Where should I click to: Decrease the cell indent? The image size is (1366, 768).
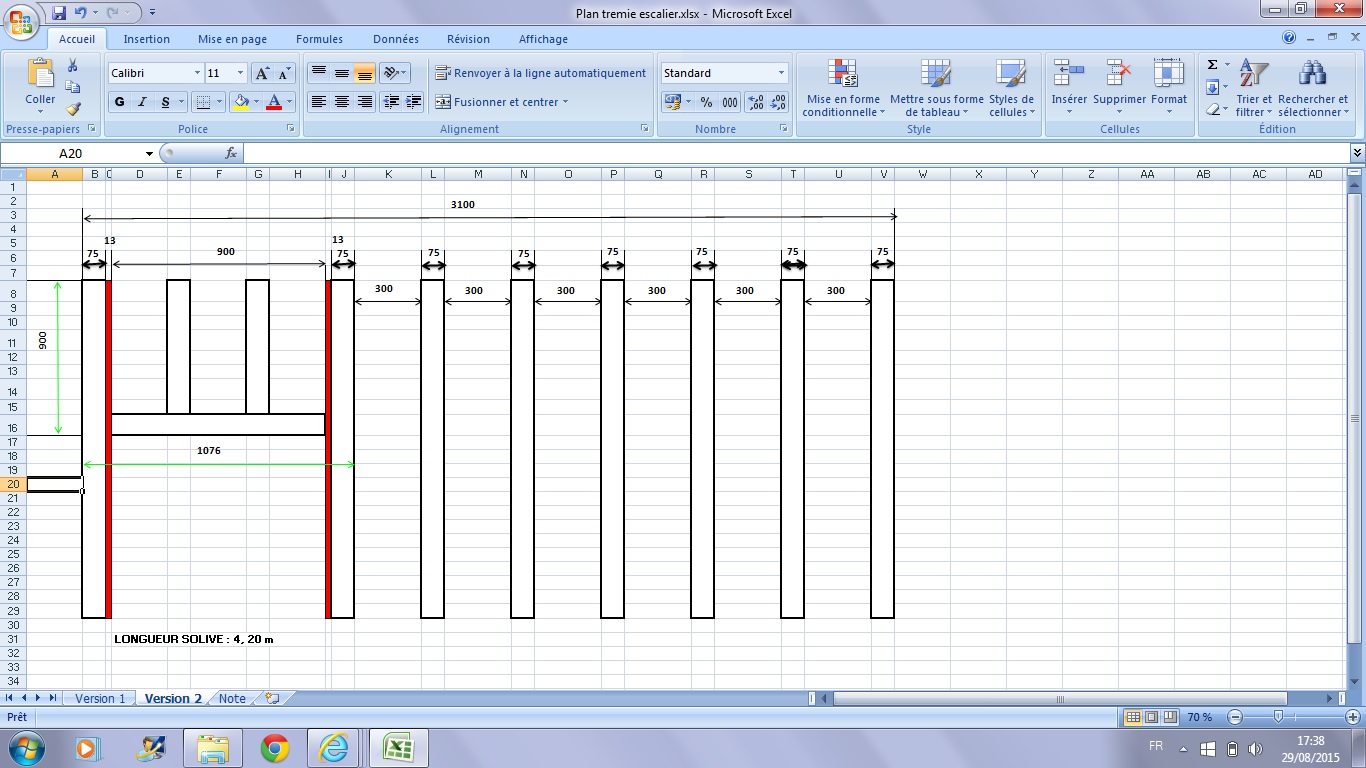(391, 101)
